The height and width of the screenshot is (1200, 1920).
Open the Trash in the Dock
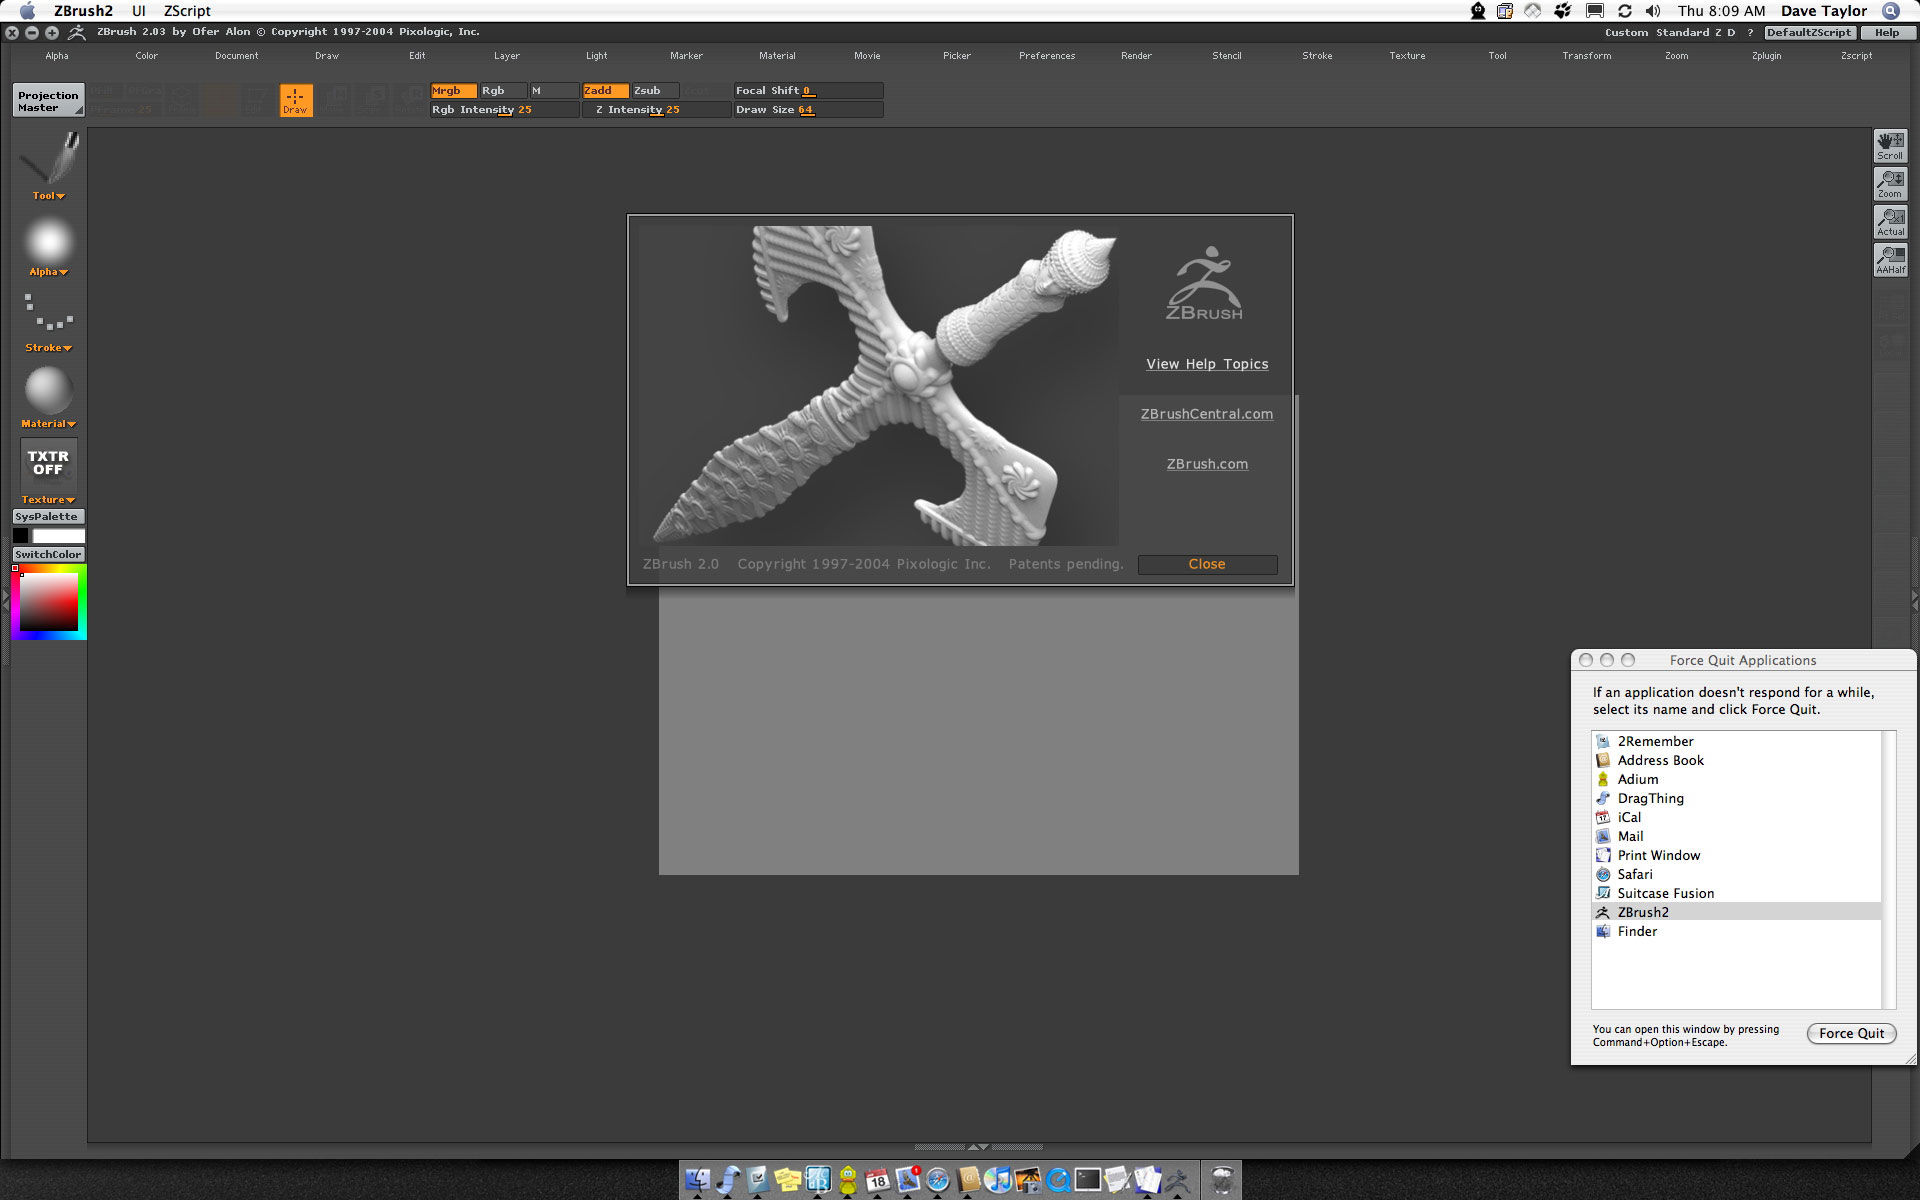1222,1180
